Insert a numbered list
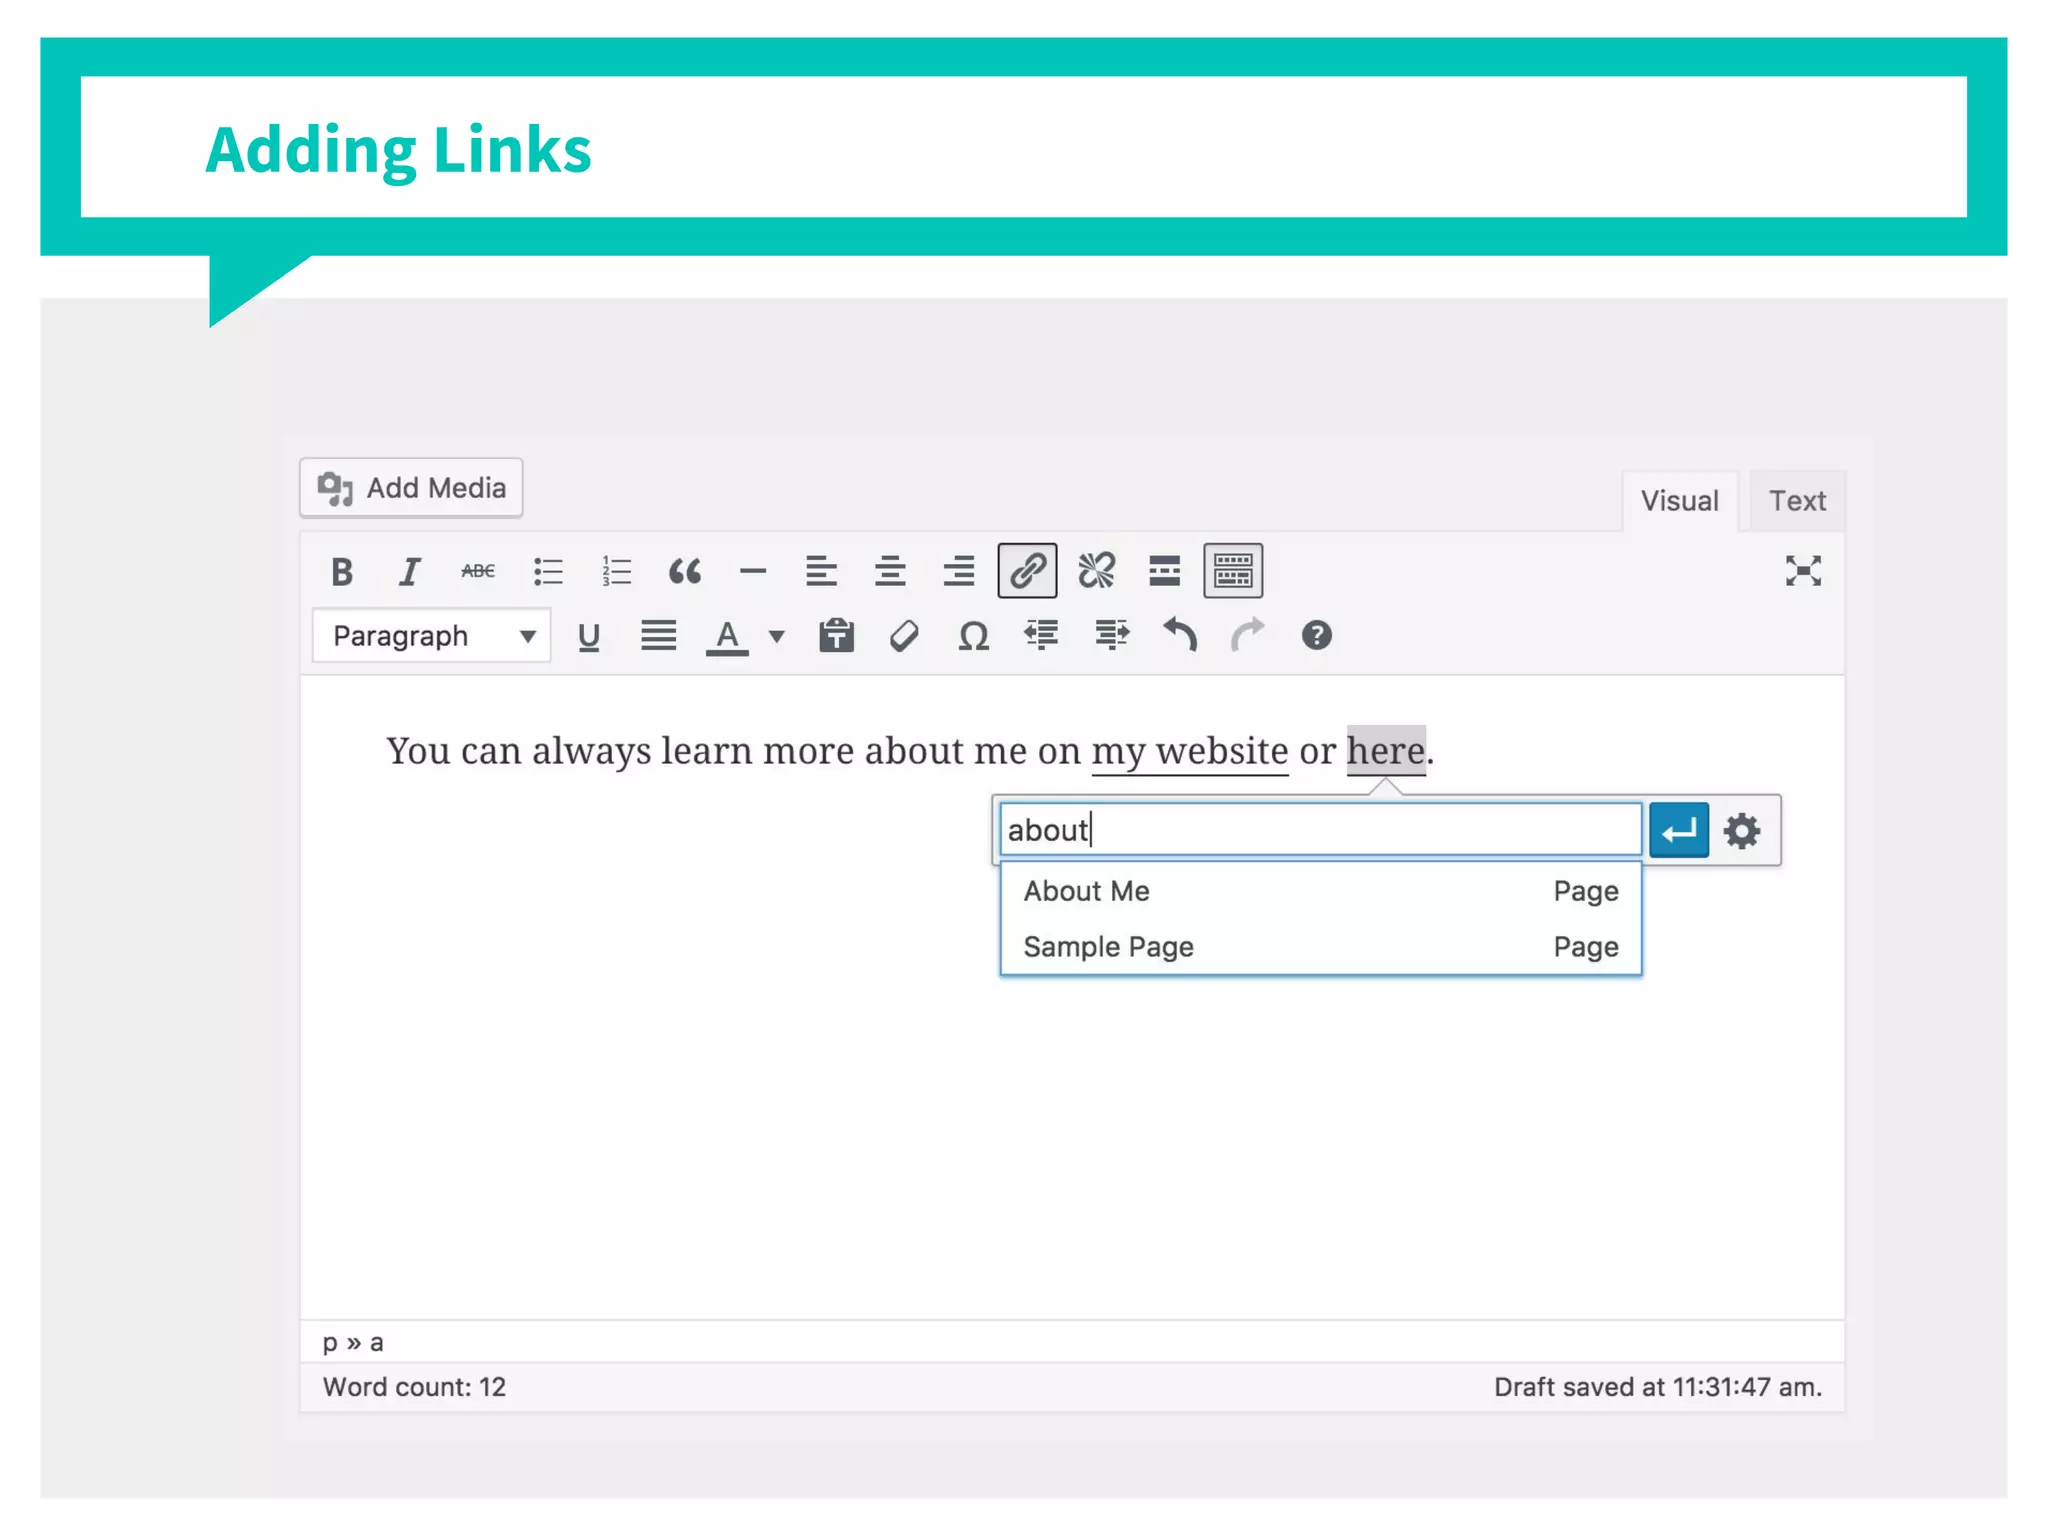The image size is (2048, 1536). (x=616, y=572)
